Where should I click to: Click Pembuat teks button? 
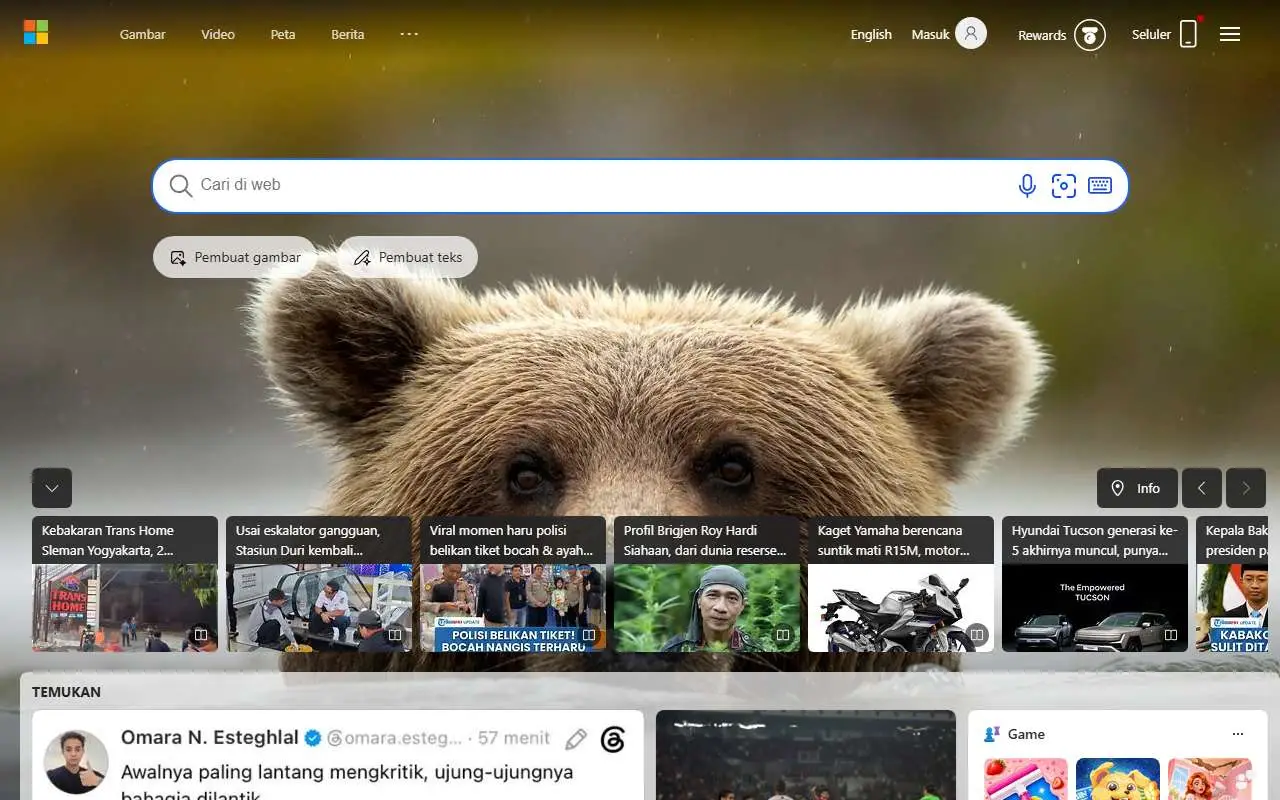[408, 257]
